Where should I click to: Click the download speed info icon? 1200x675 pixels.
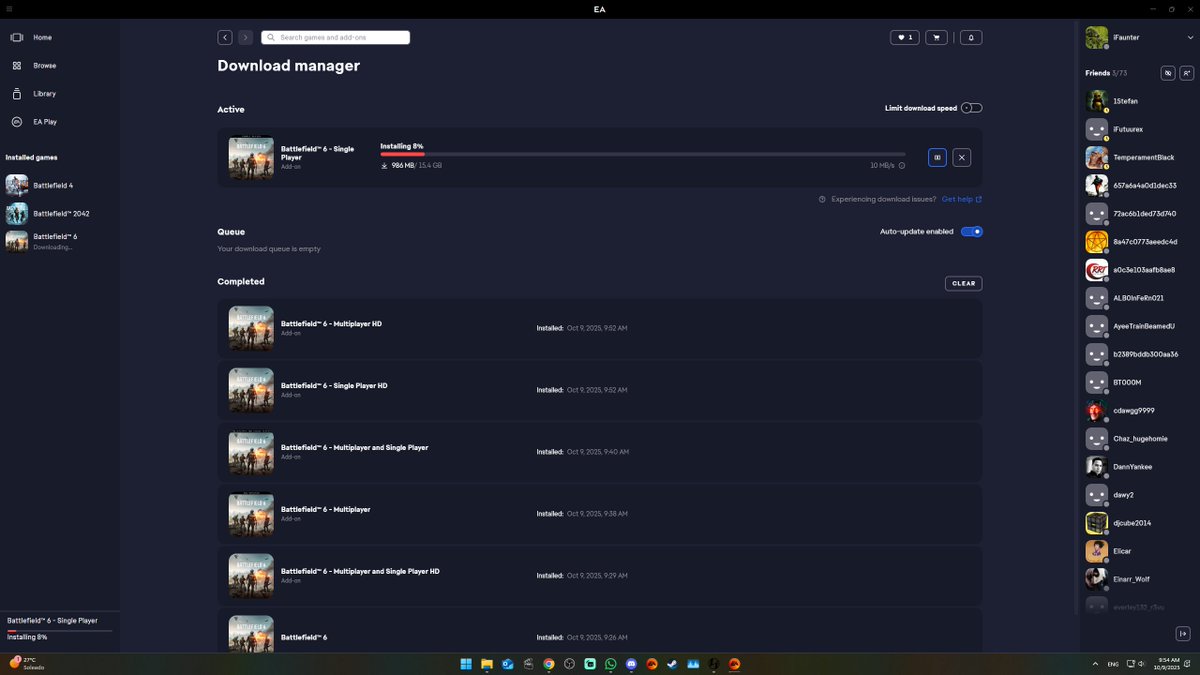click(x=902, y=166)
